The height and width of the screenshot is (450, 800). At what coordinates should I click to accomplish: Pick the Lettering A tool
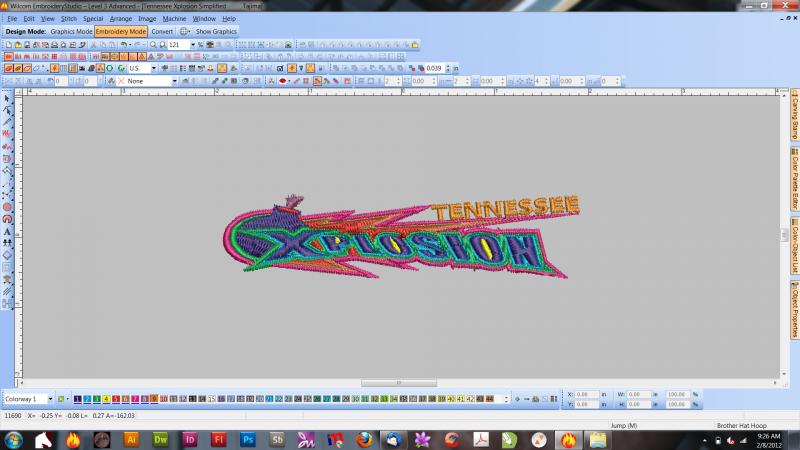click(7, 231)
